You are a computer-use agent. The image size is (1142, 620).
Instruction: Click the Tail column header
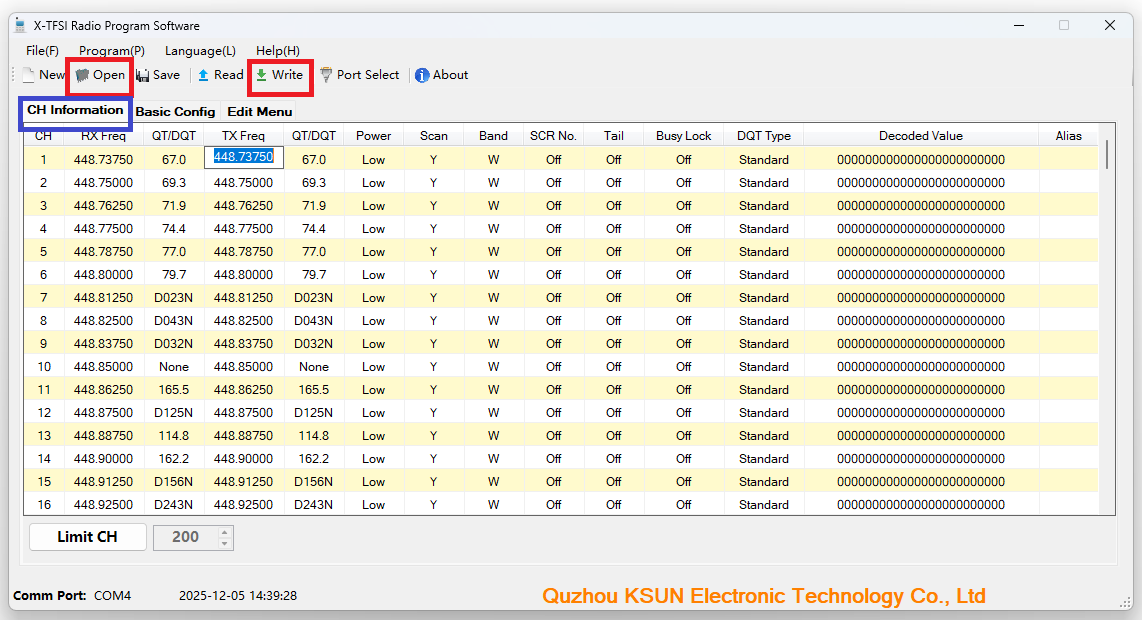click(x=613, y=136)
